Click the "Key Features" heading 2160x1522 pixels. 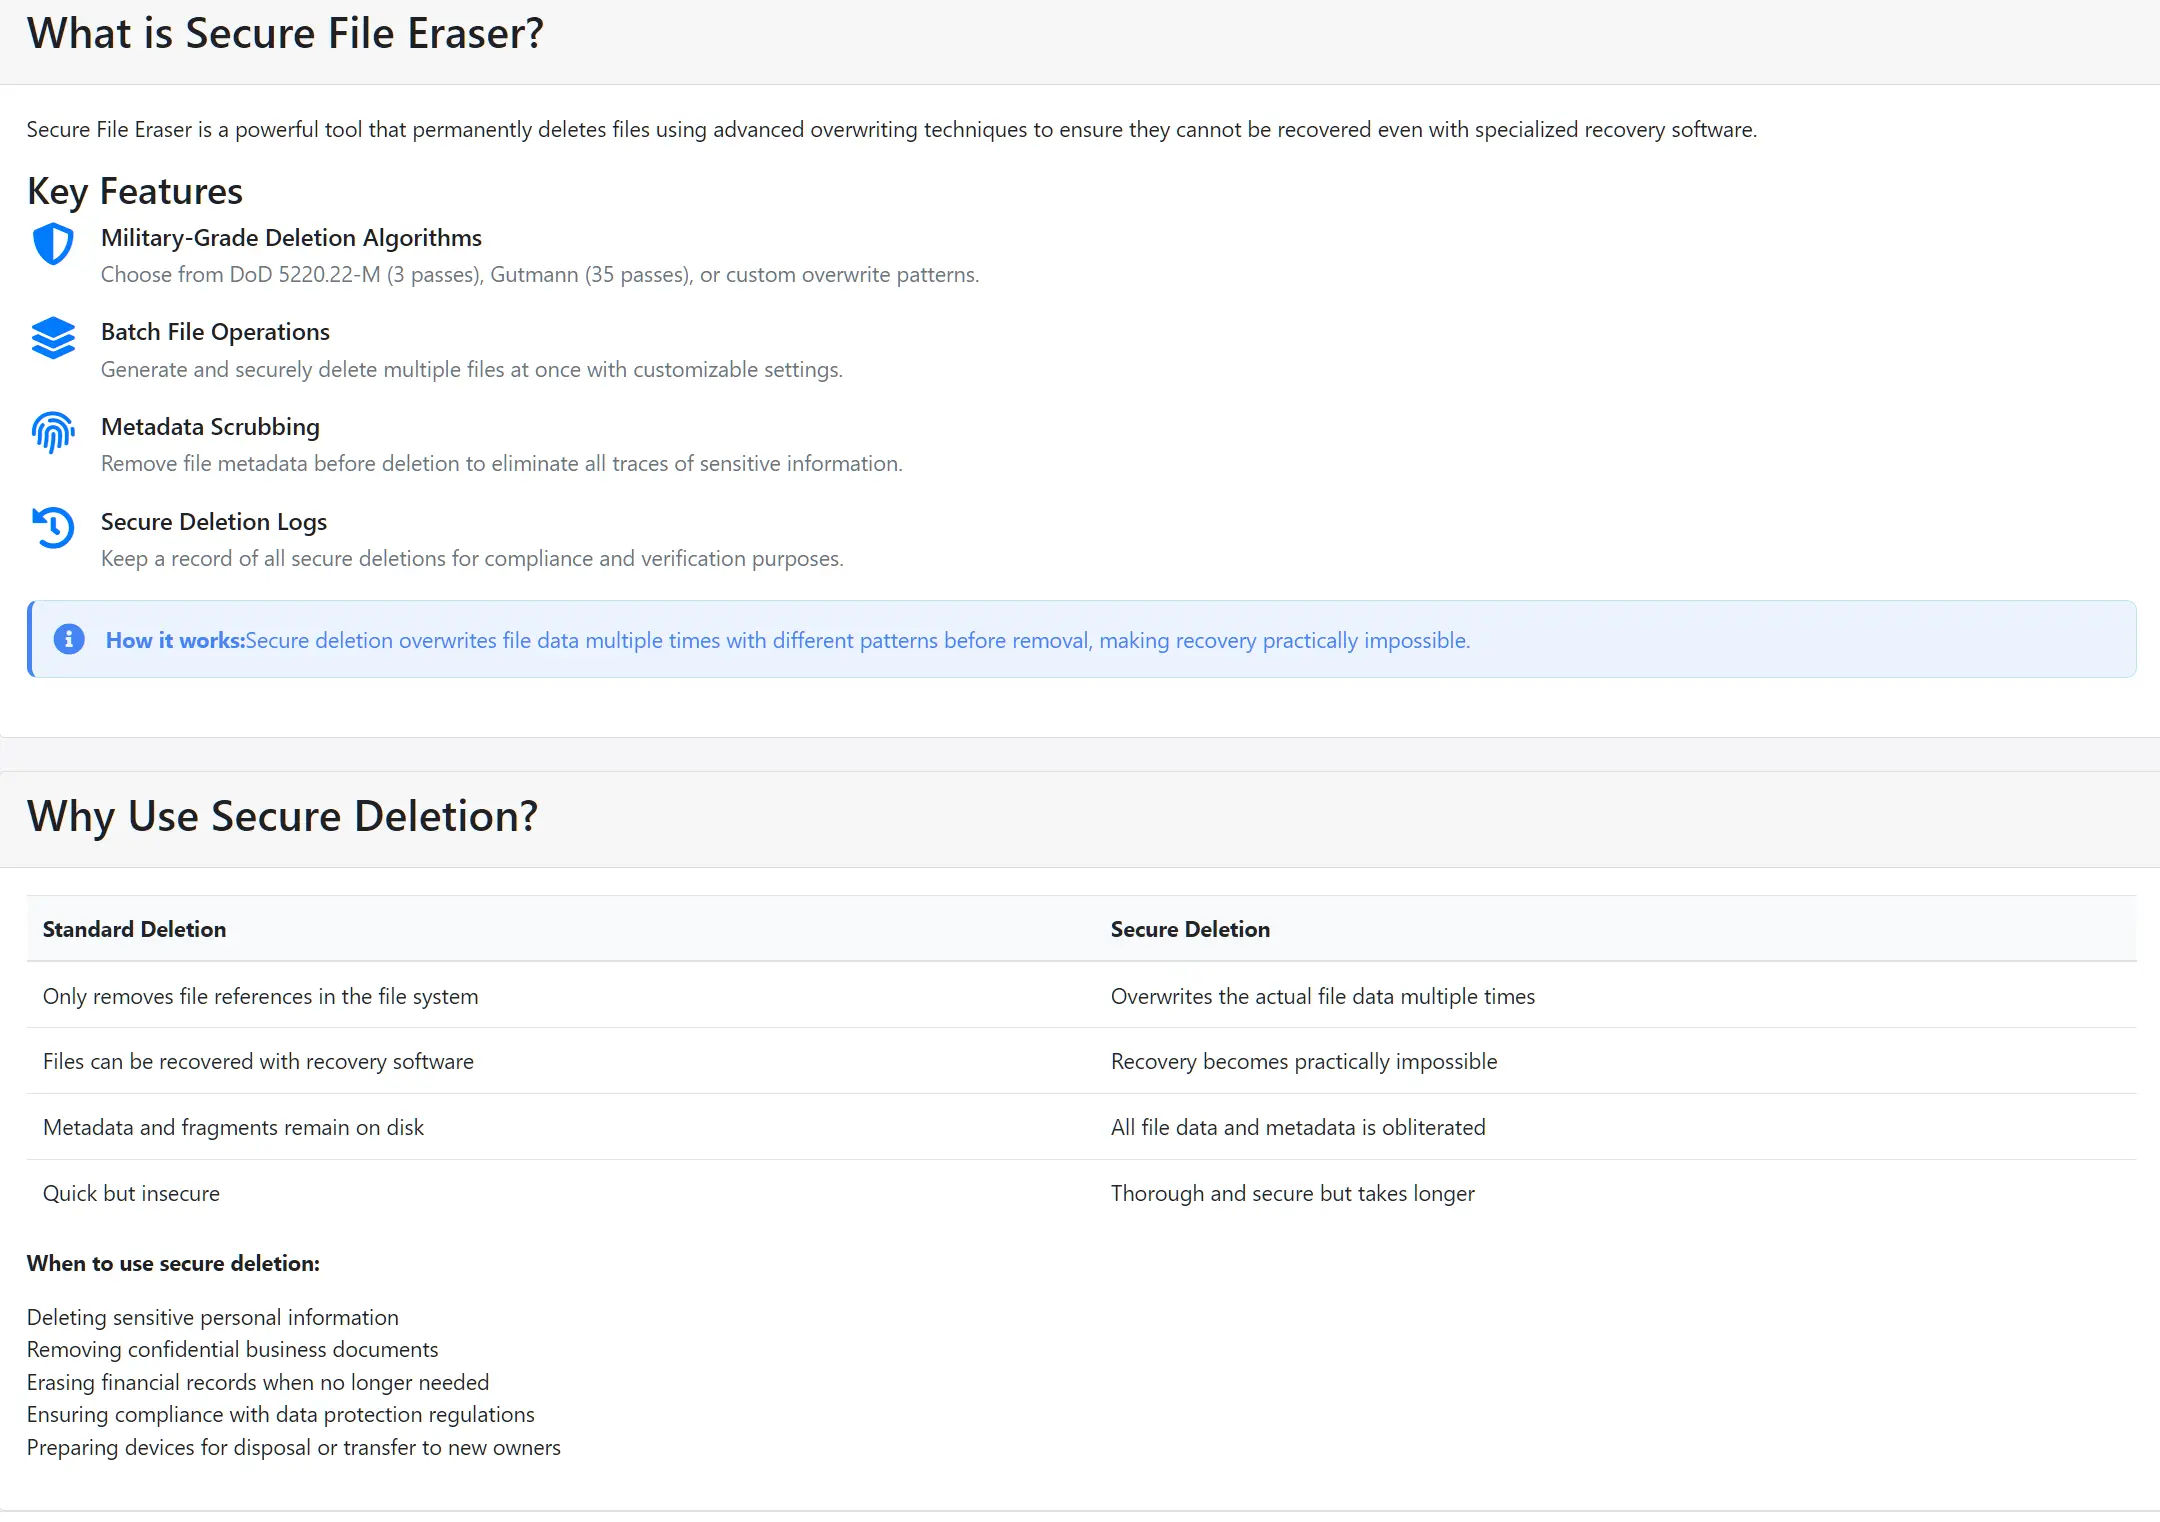(135, 191)
